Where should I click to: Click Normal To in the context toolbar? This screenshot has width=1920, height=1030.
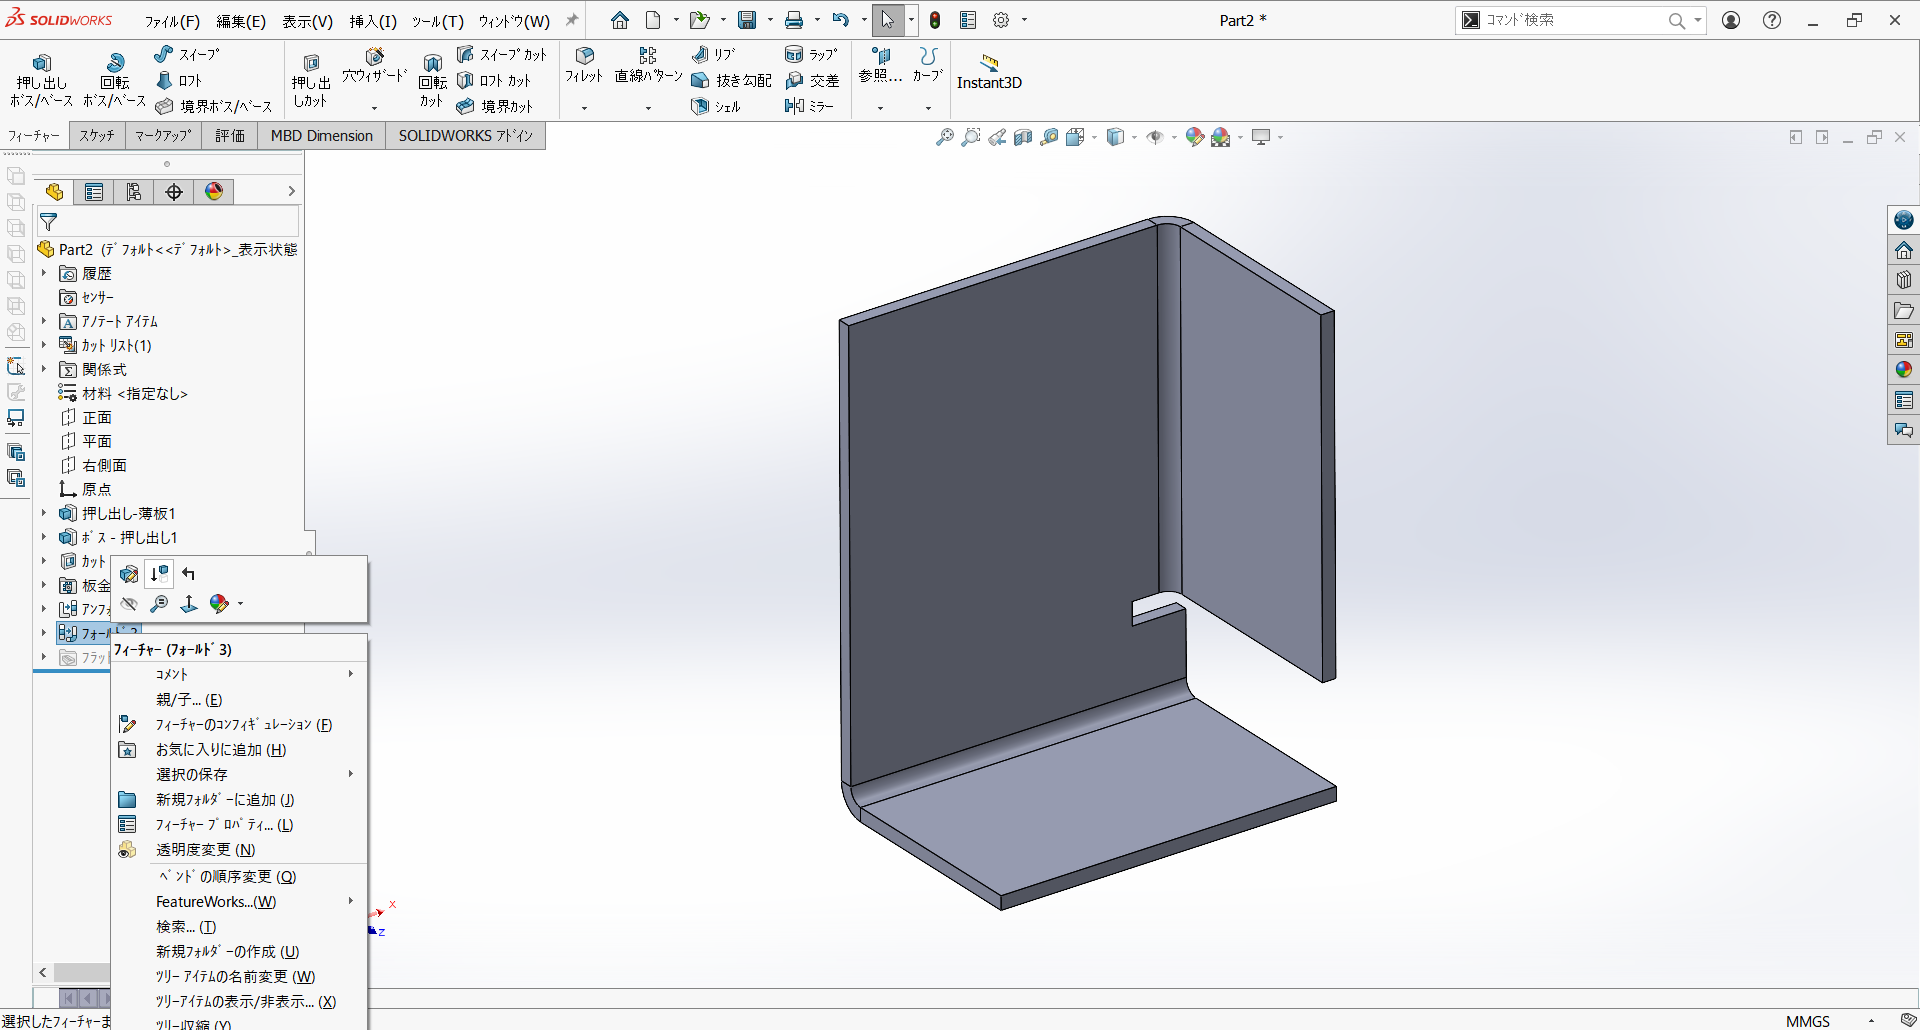coord(188,604)
